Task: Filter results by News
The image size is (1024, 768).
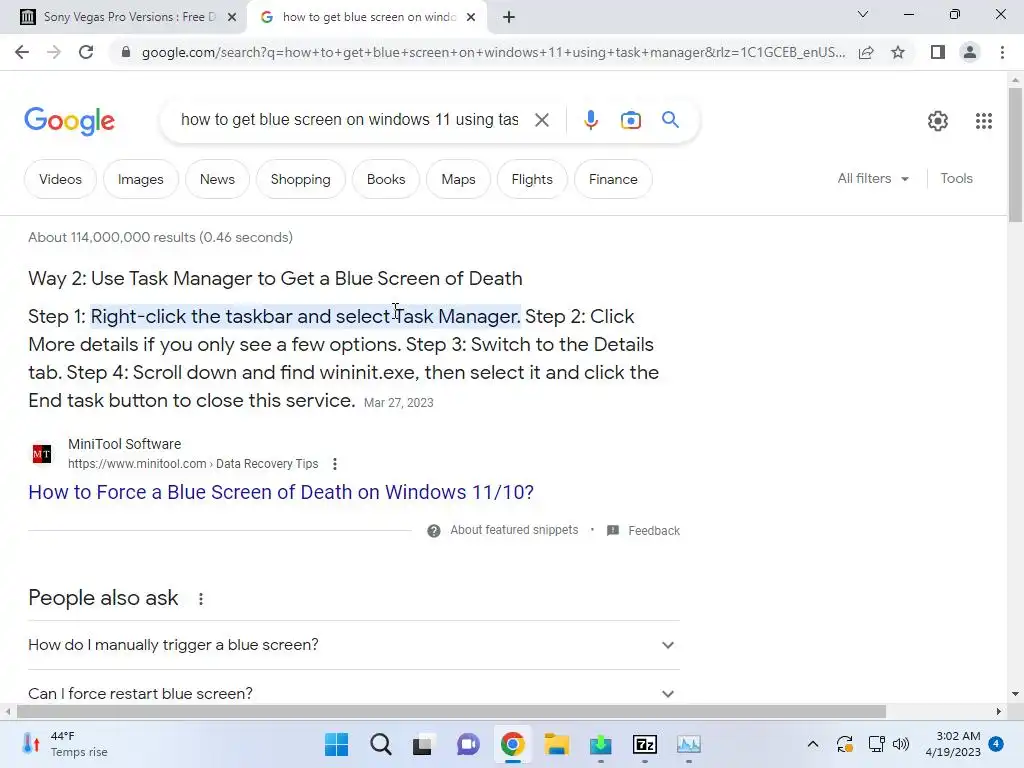Action: point(217,180)
